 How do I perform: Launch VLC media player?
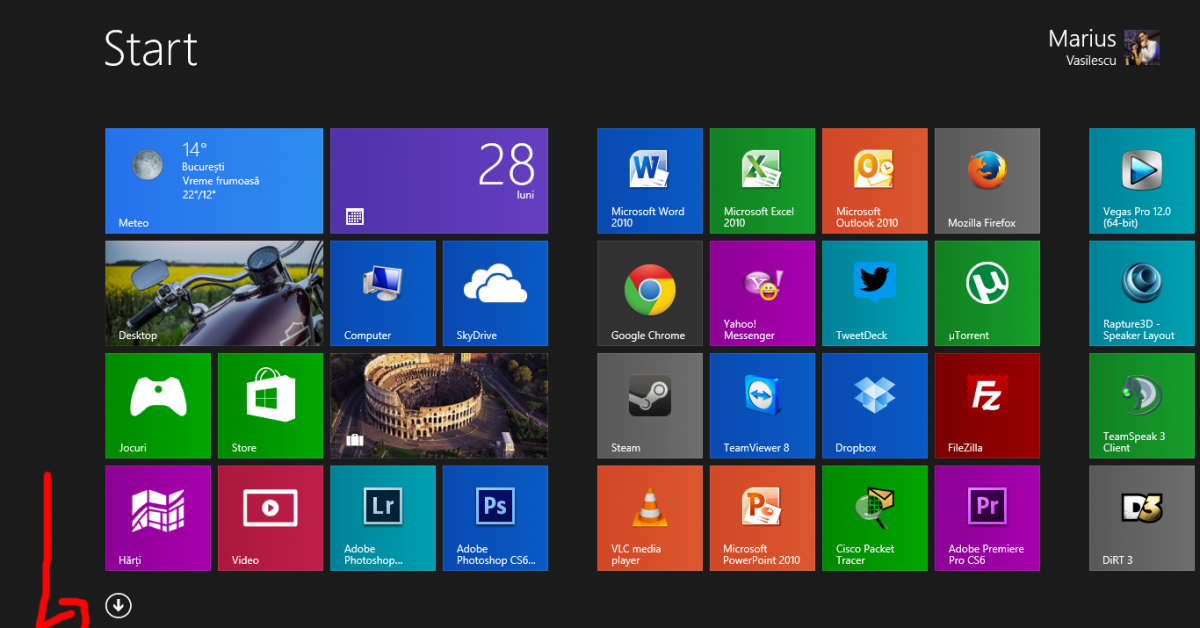click(x=650, y=518)
